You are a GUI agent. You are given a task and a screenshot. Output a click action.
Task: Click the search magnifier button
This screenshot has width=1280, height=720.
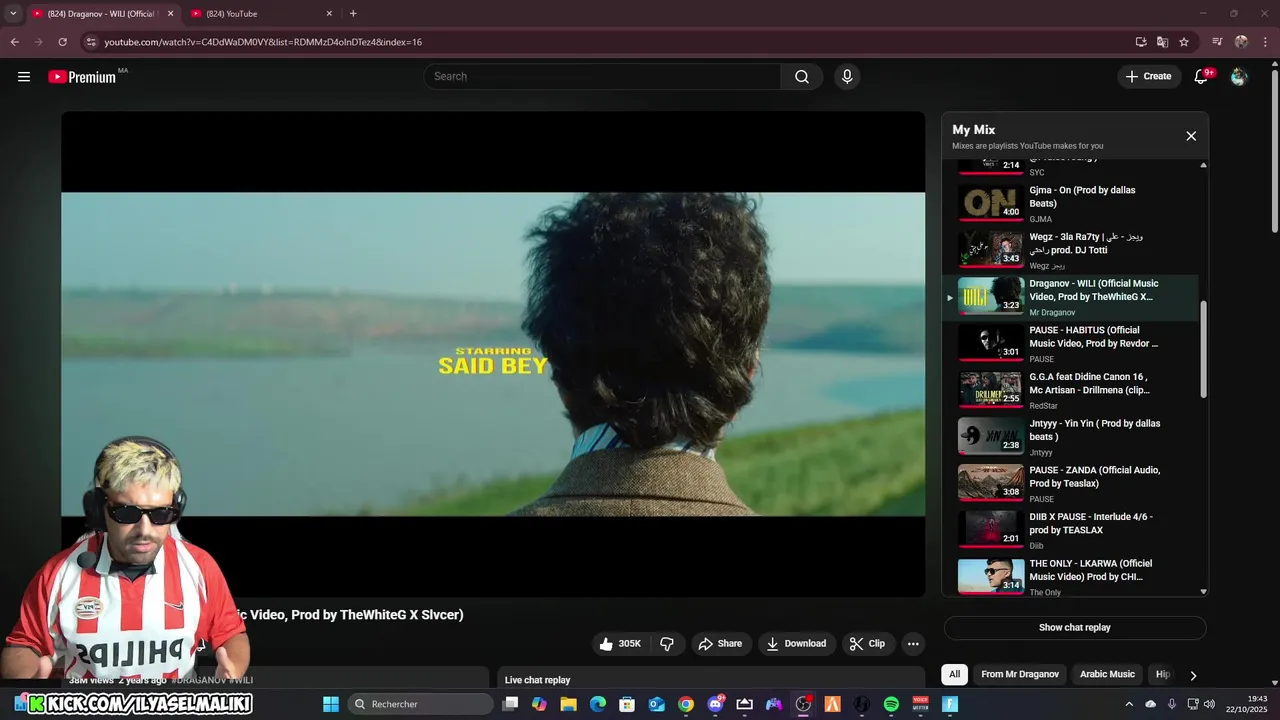tap(802, 77)
